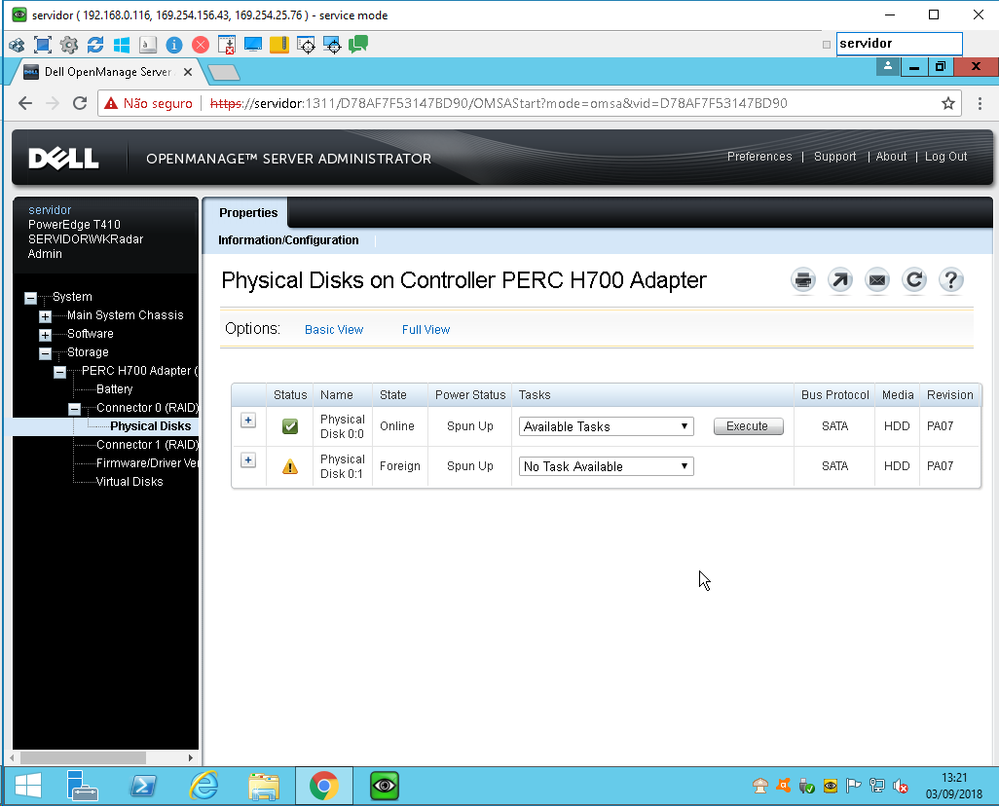Viewport: 999px width, 806px height.
Task: Click the download-with-red-X window icon in viewer toolbar
Action: point(226,45)
